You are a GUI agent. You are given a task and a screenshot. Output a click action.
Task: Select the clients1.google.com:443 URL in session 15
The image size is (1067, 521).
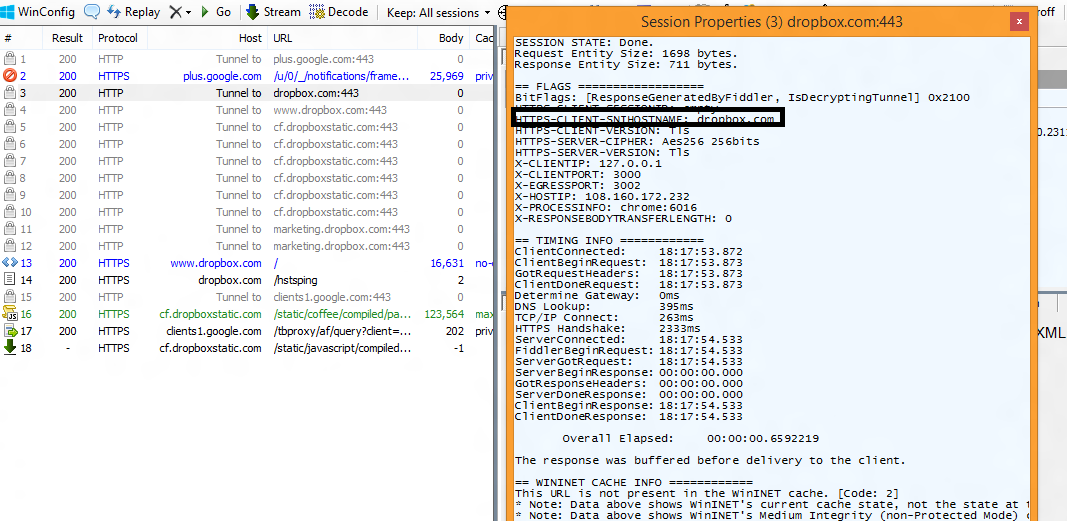point(332,297)
